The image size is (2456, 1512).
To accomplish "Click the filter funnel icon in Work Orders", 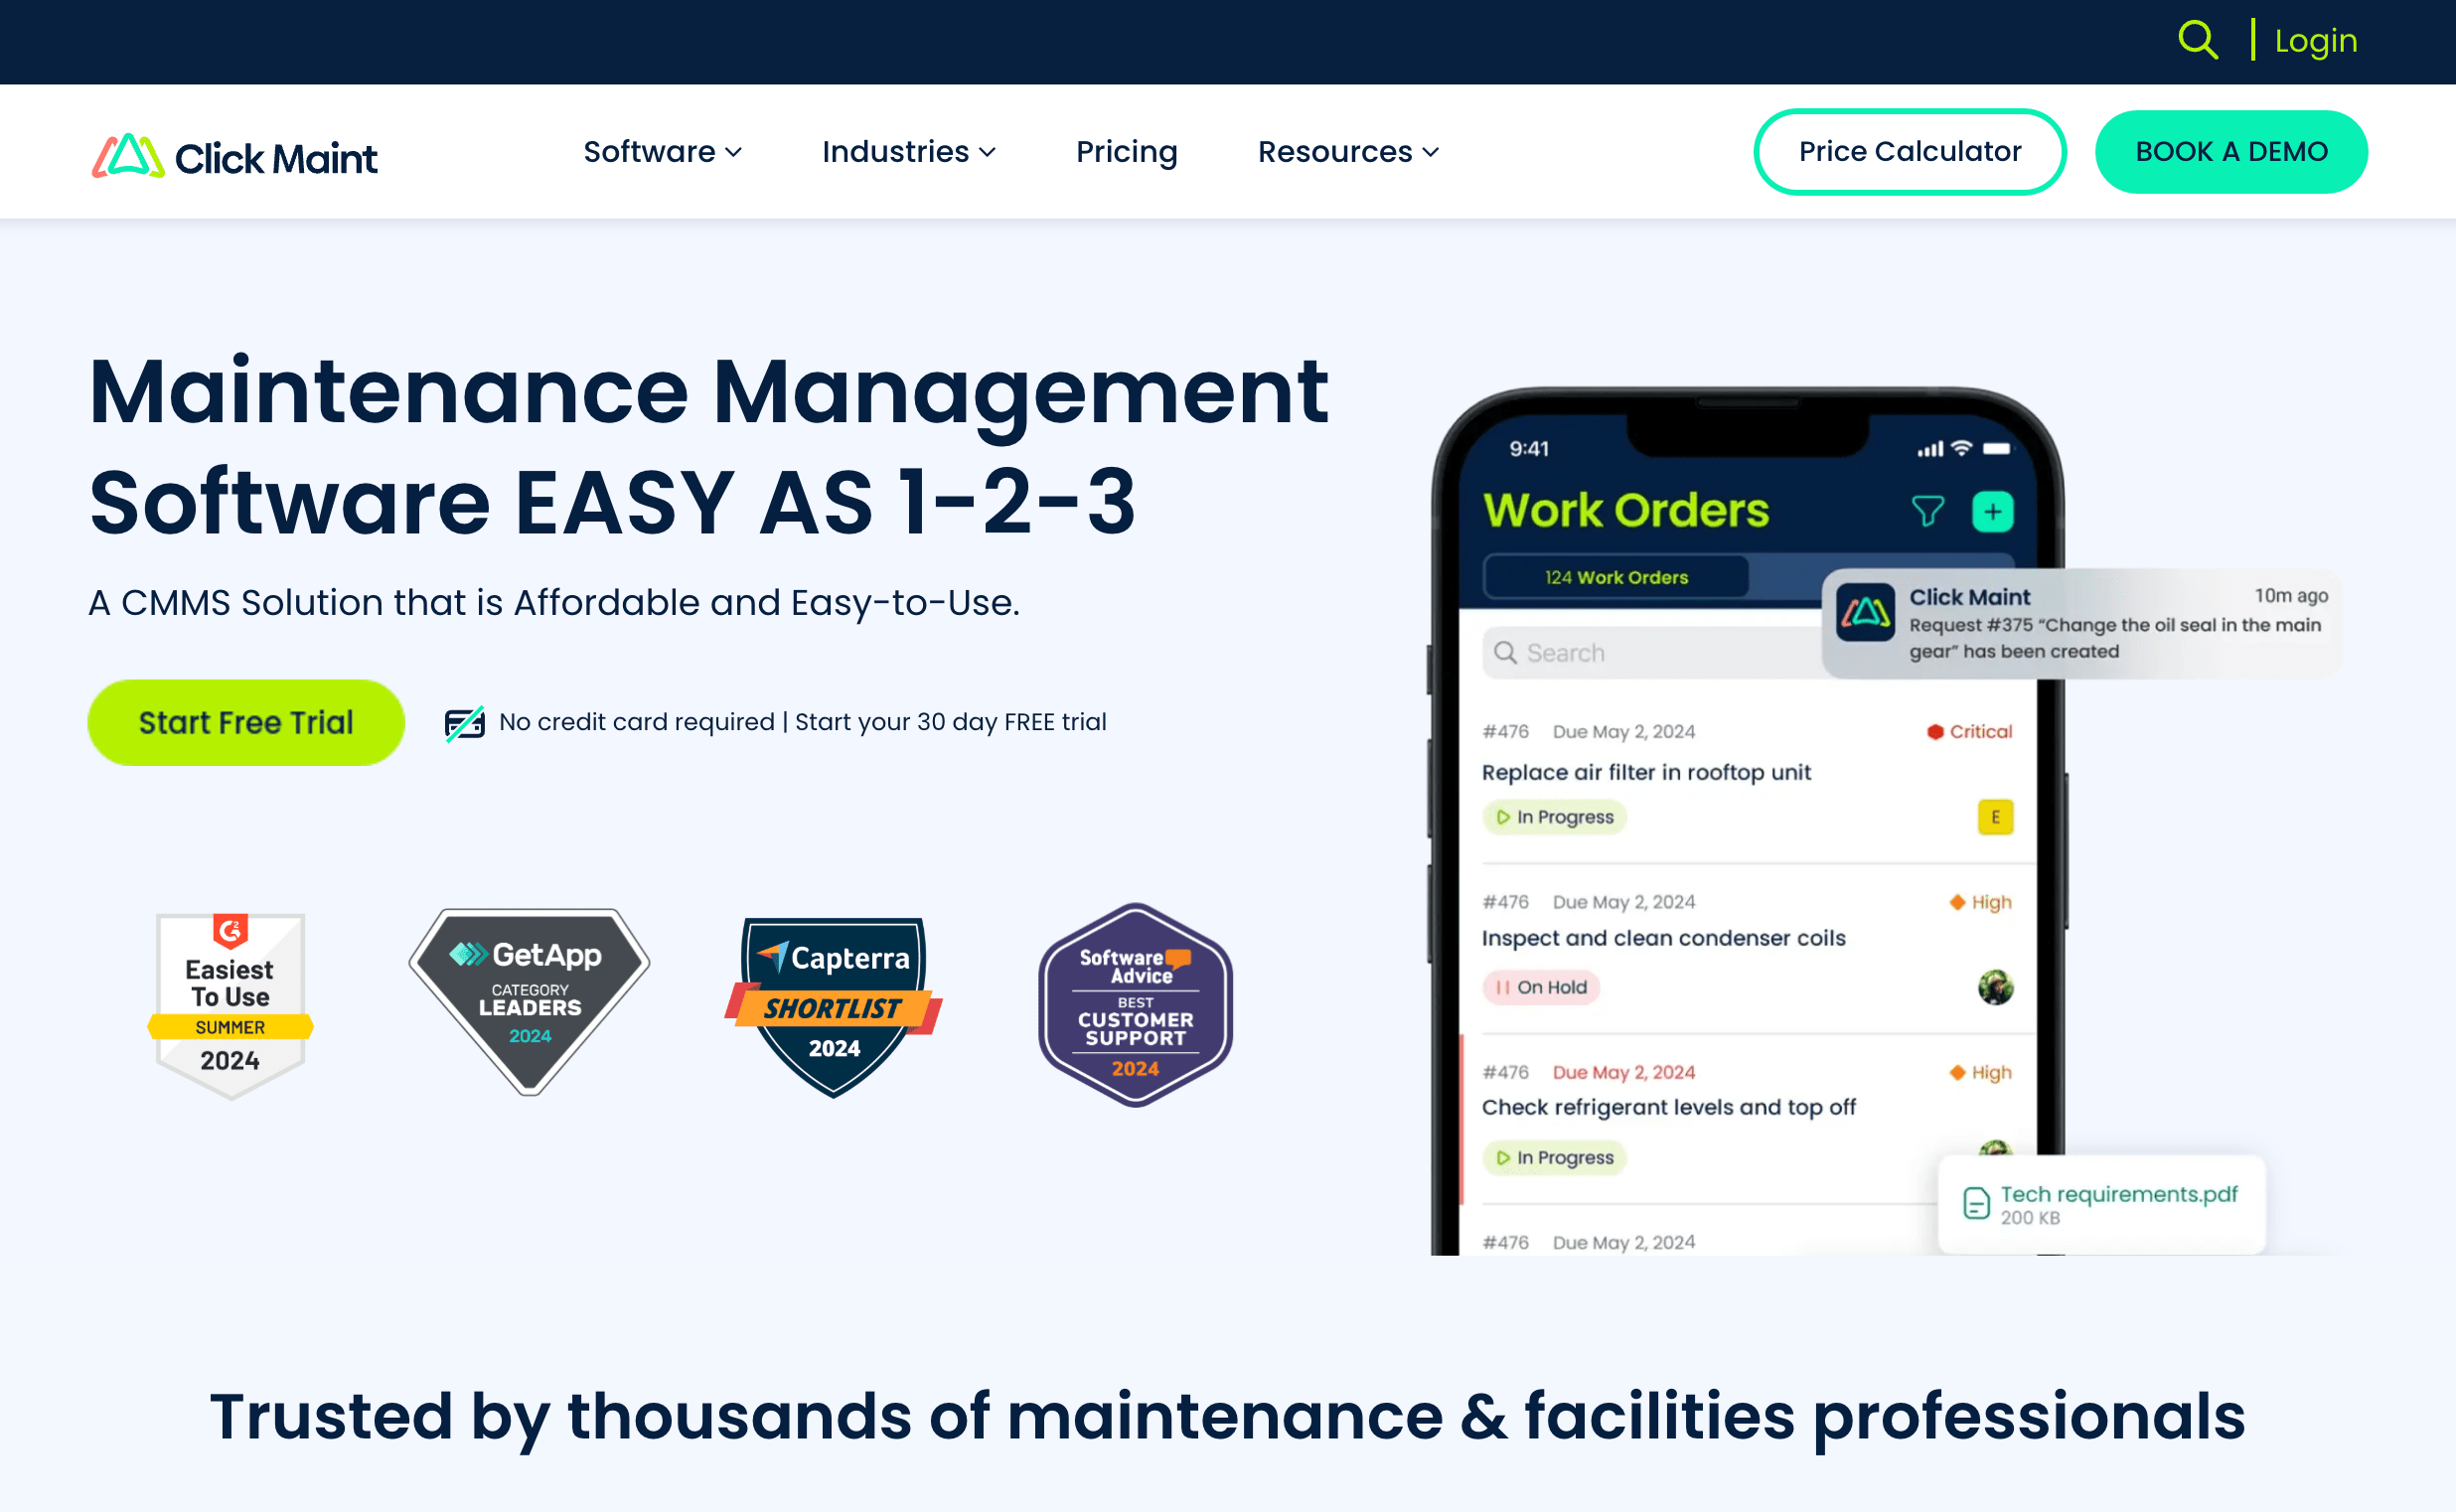I will click(1927, 511).
